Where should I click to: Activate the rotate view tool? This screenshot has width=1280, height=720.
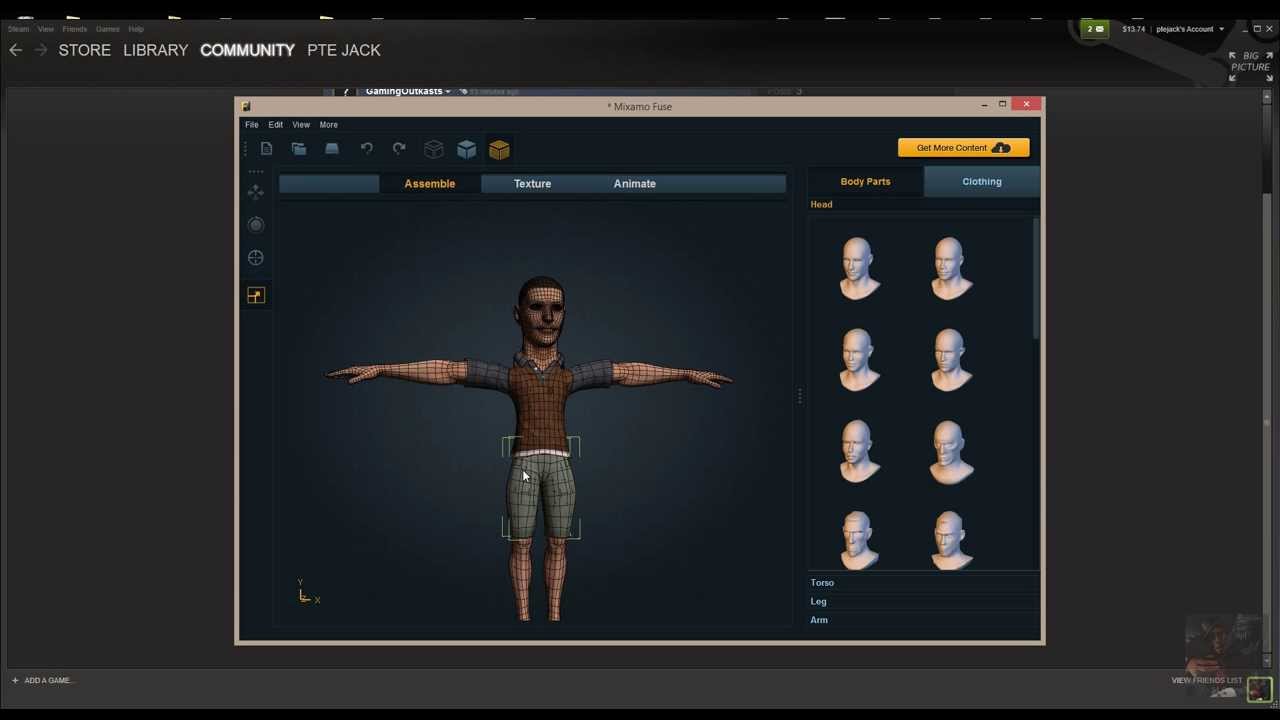[256, 225]
